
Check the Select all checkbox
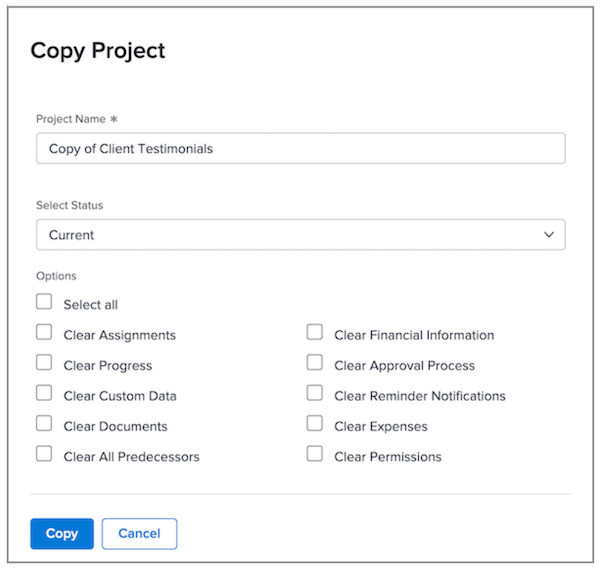[44, 302]
